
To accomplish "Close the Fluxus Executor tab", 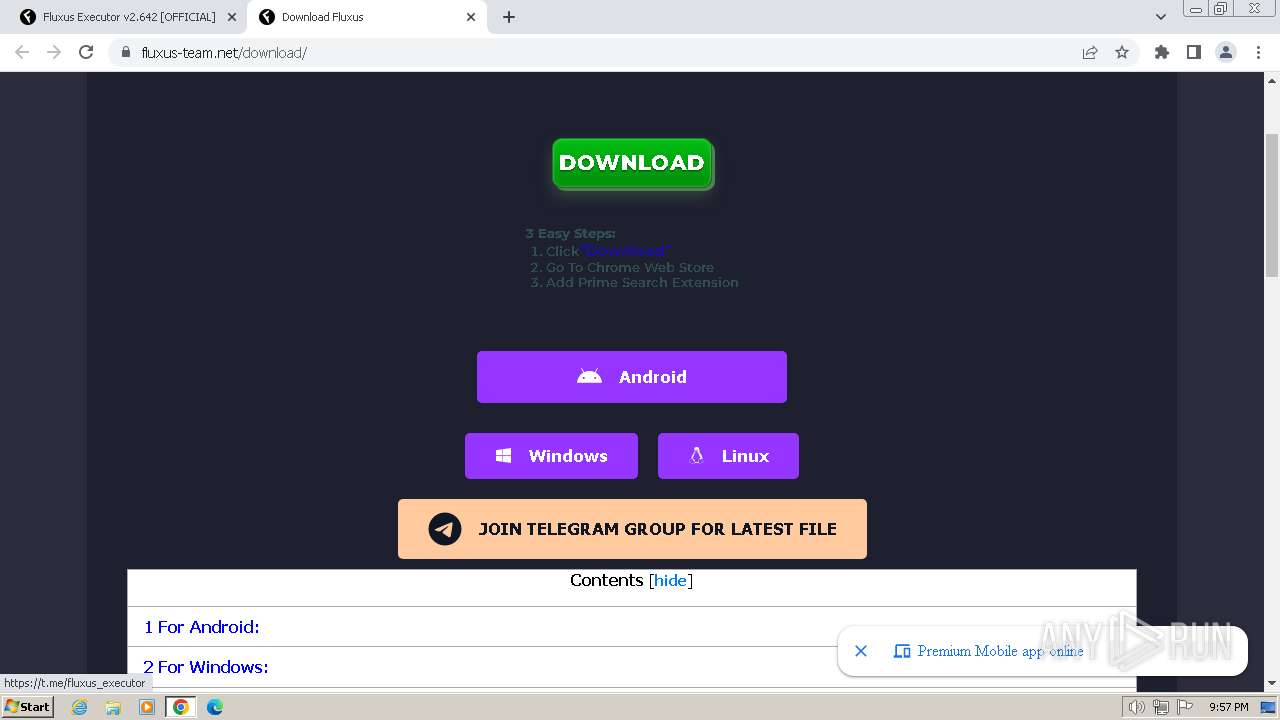I will coord(232,17).
